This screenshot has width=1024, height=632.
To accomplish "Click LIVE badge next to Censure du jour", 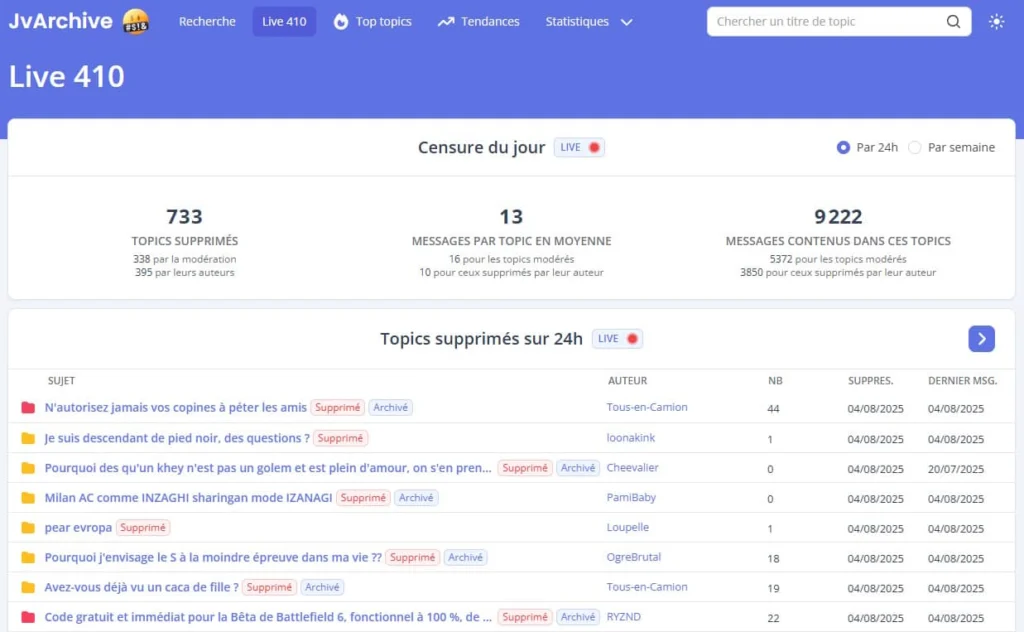I will pos(579,148).
